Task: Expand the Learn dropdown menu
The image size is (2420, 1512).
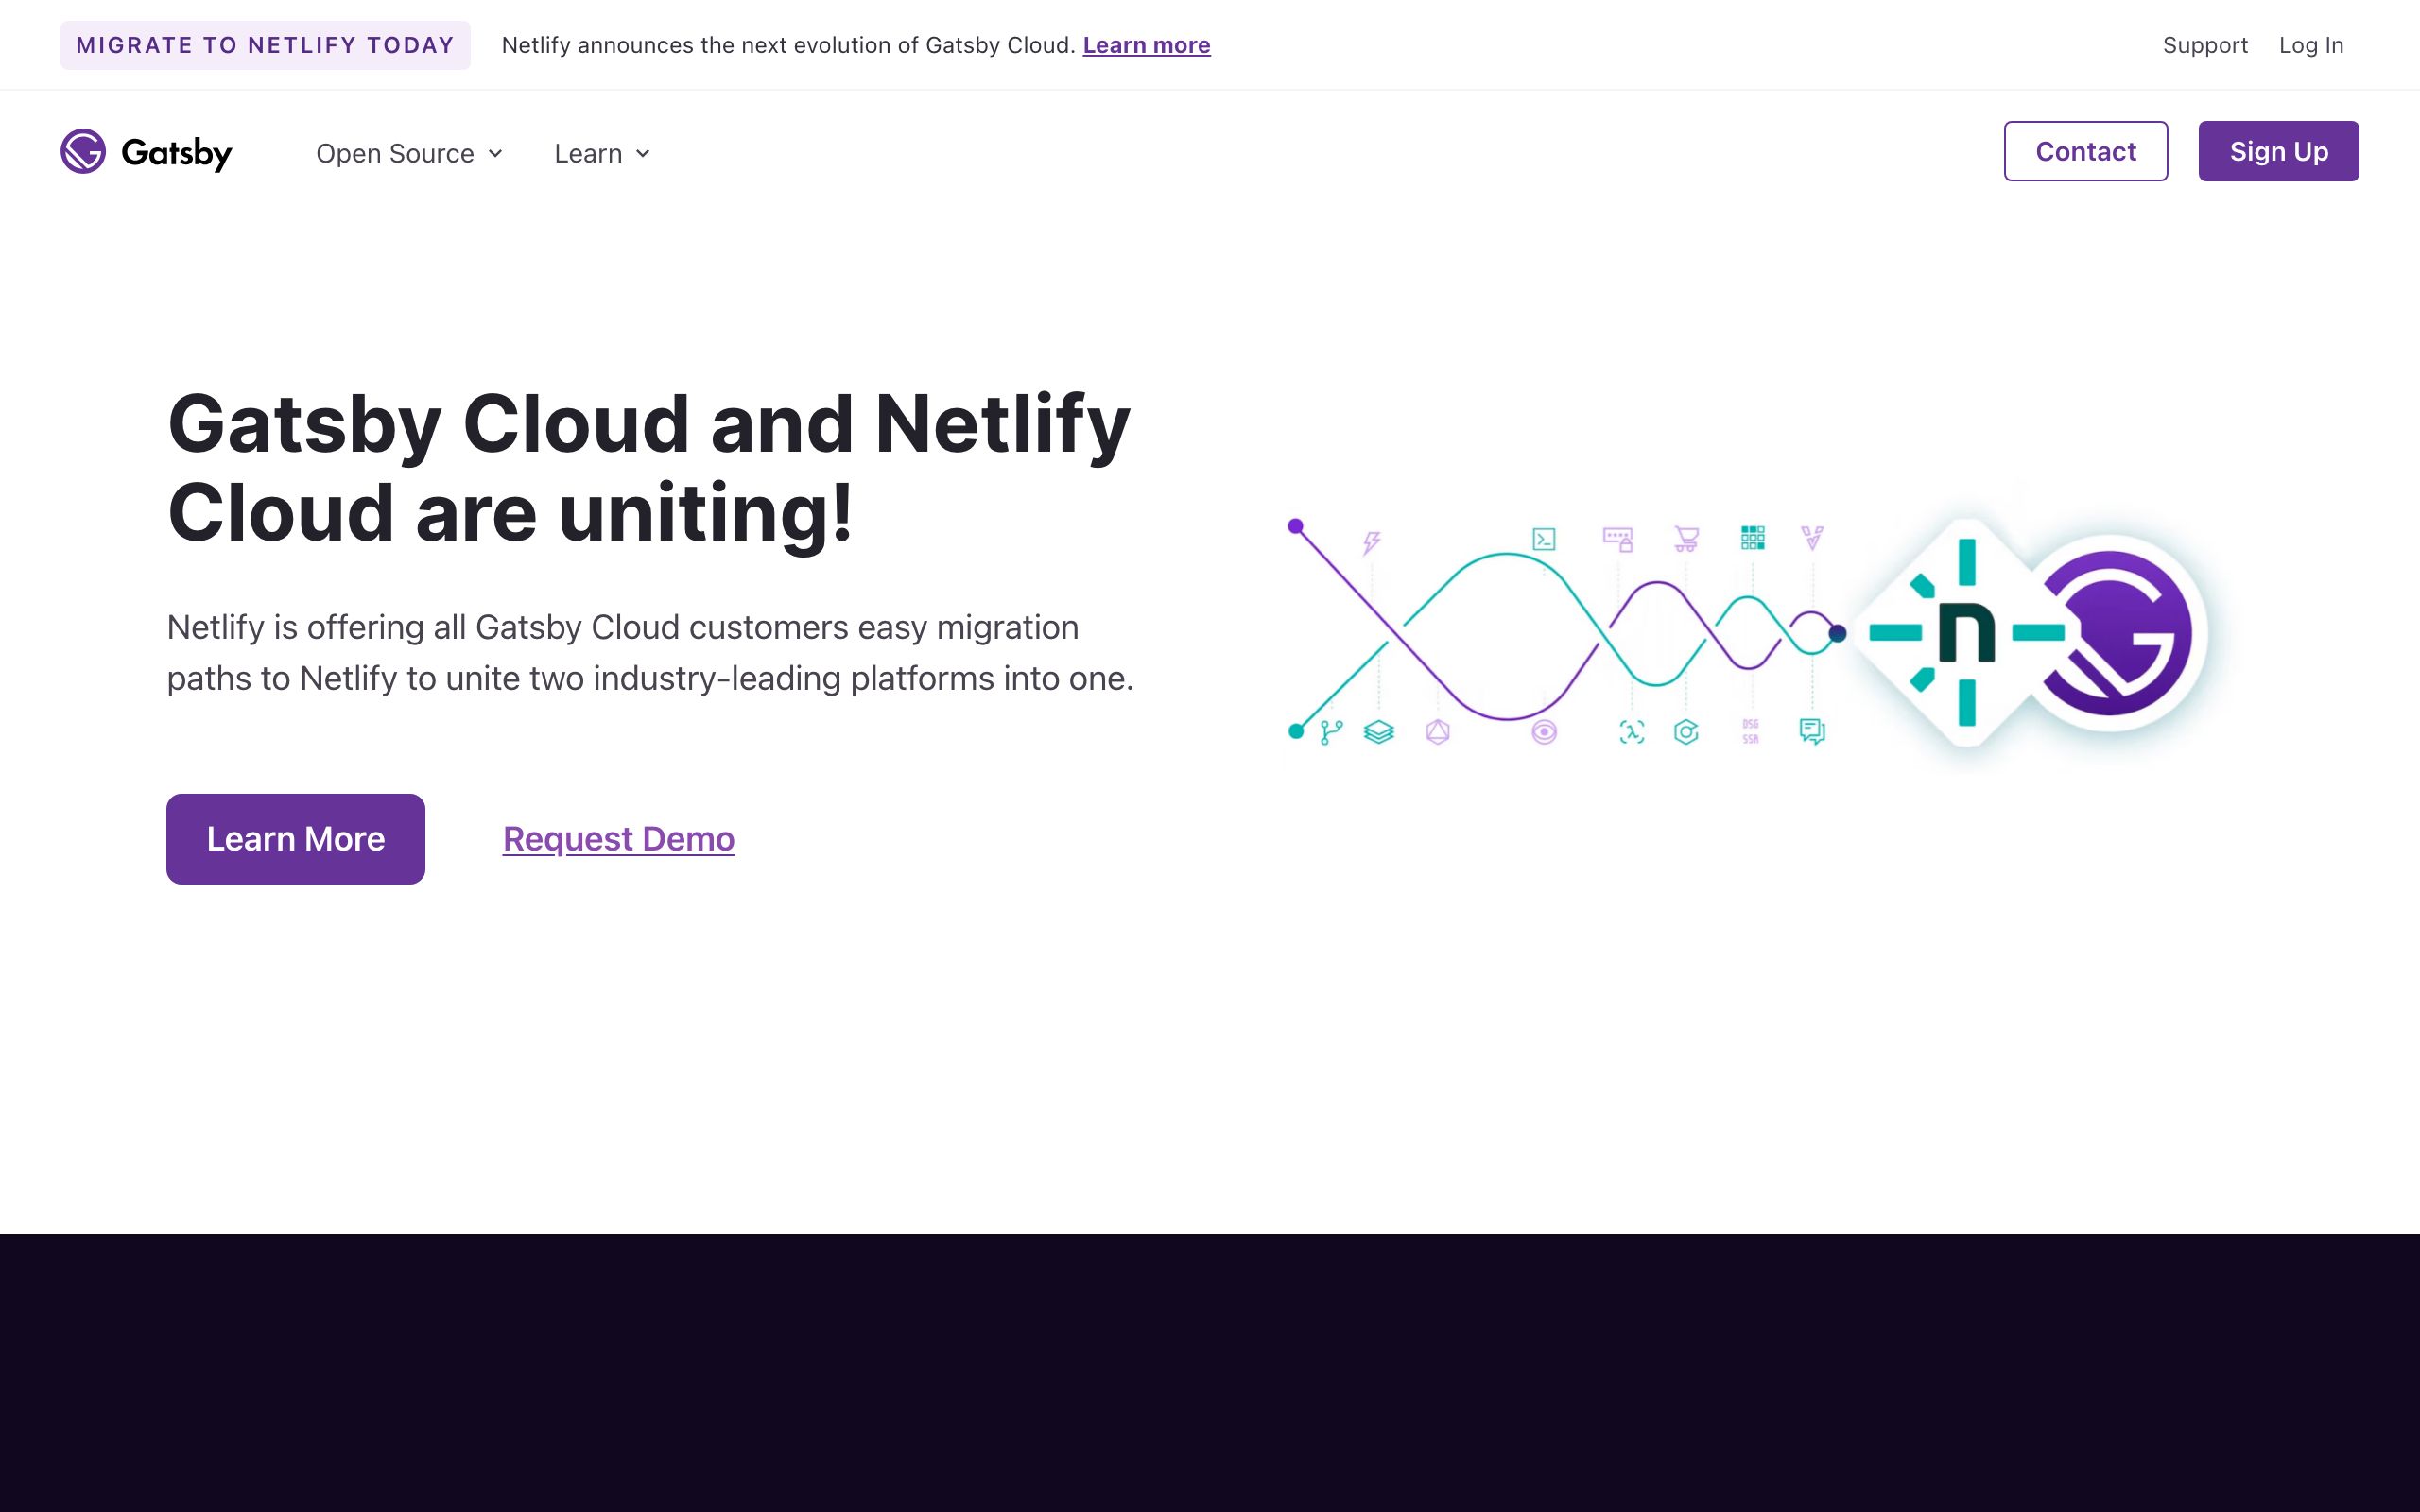Action: (x=602, y=153)
